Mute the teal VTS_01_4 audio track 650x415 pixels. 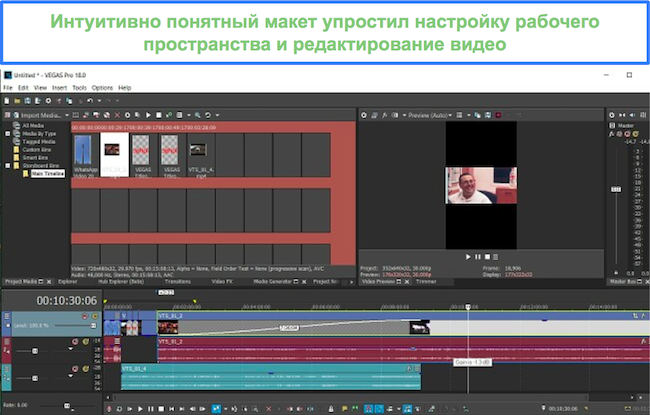75,369
